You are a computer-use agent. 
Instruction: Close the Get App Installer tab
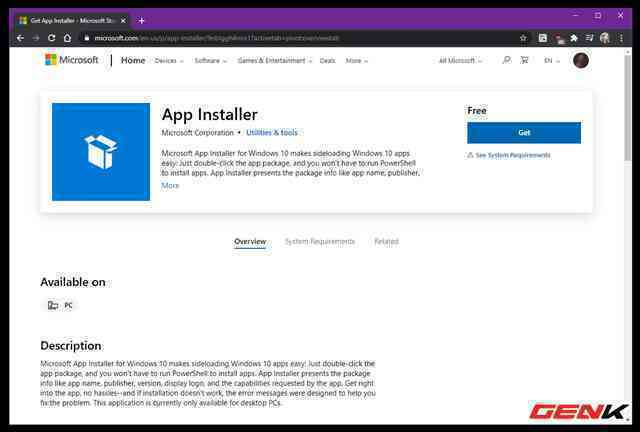[123, 20]
